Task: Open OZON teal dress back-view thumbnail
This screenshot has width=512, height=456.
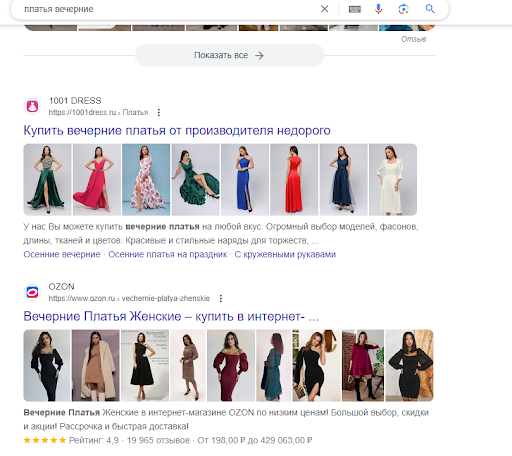Action: click(x=273, y=365)
